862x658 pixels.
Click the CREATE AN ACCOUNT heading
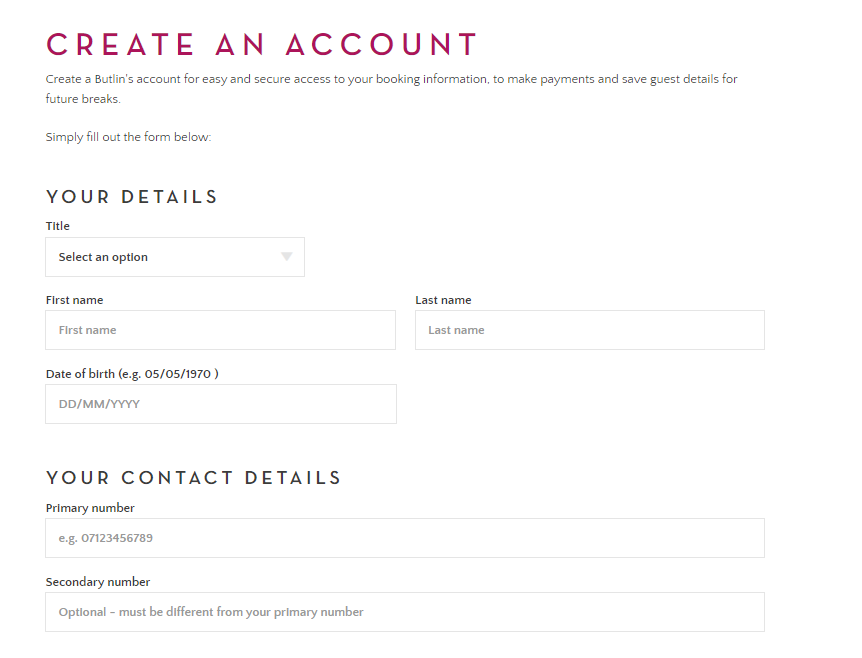point(261,44)
